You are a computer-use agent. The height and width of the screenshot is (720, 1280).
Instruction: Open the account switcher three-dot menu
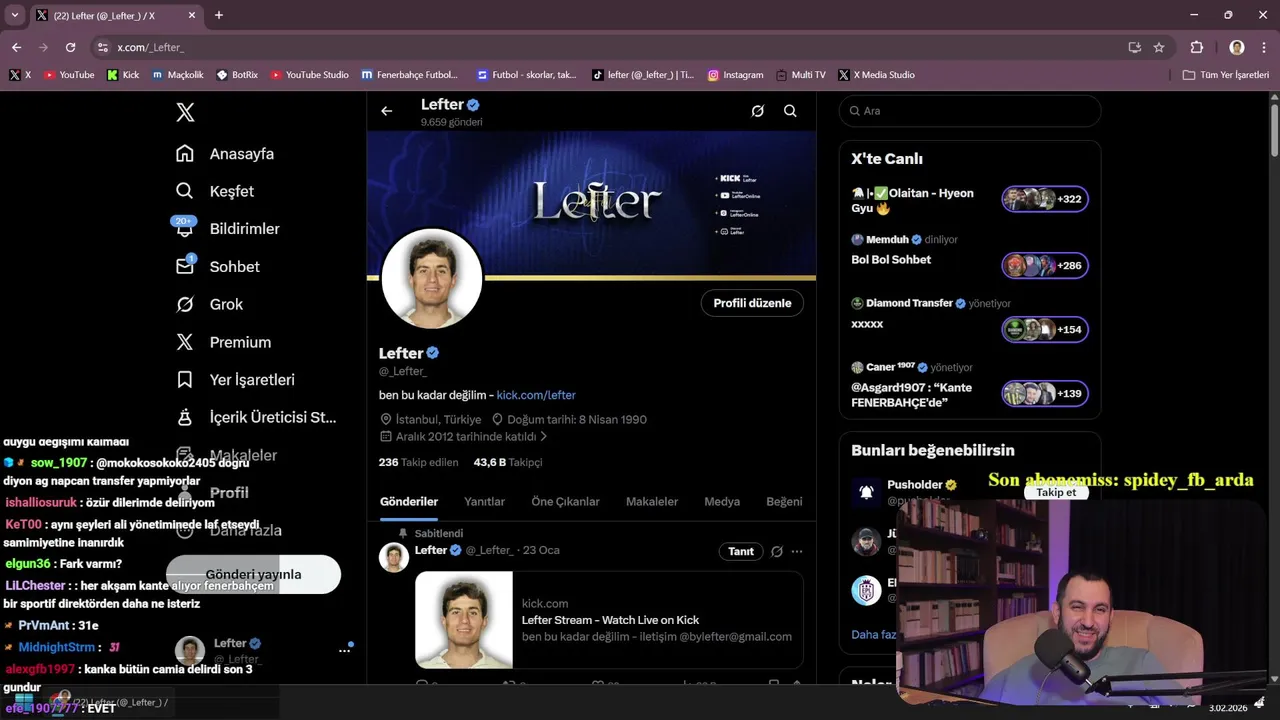click(344, 650)
